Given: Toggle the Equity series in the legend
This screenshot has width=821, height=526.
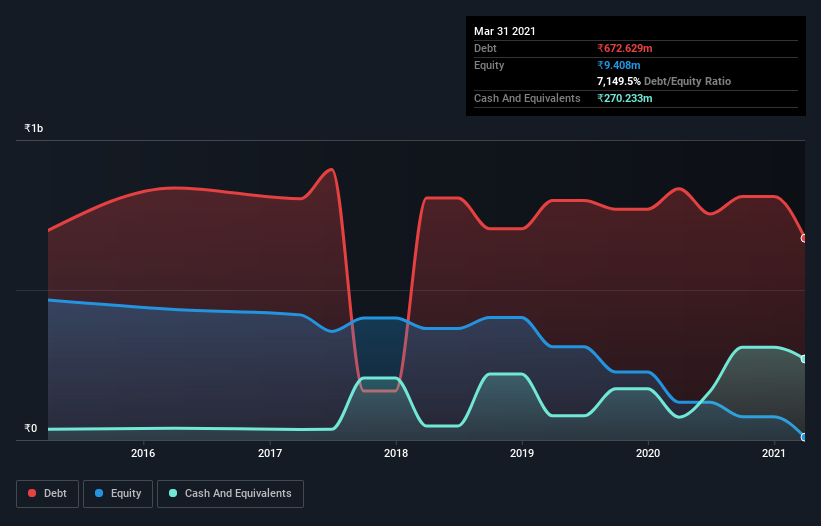Looking at the screenshot, I should point(118,494).
